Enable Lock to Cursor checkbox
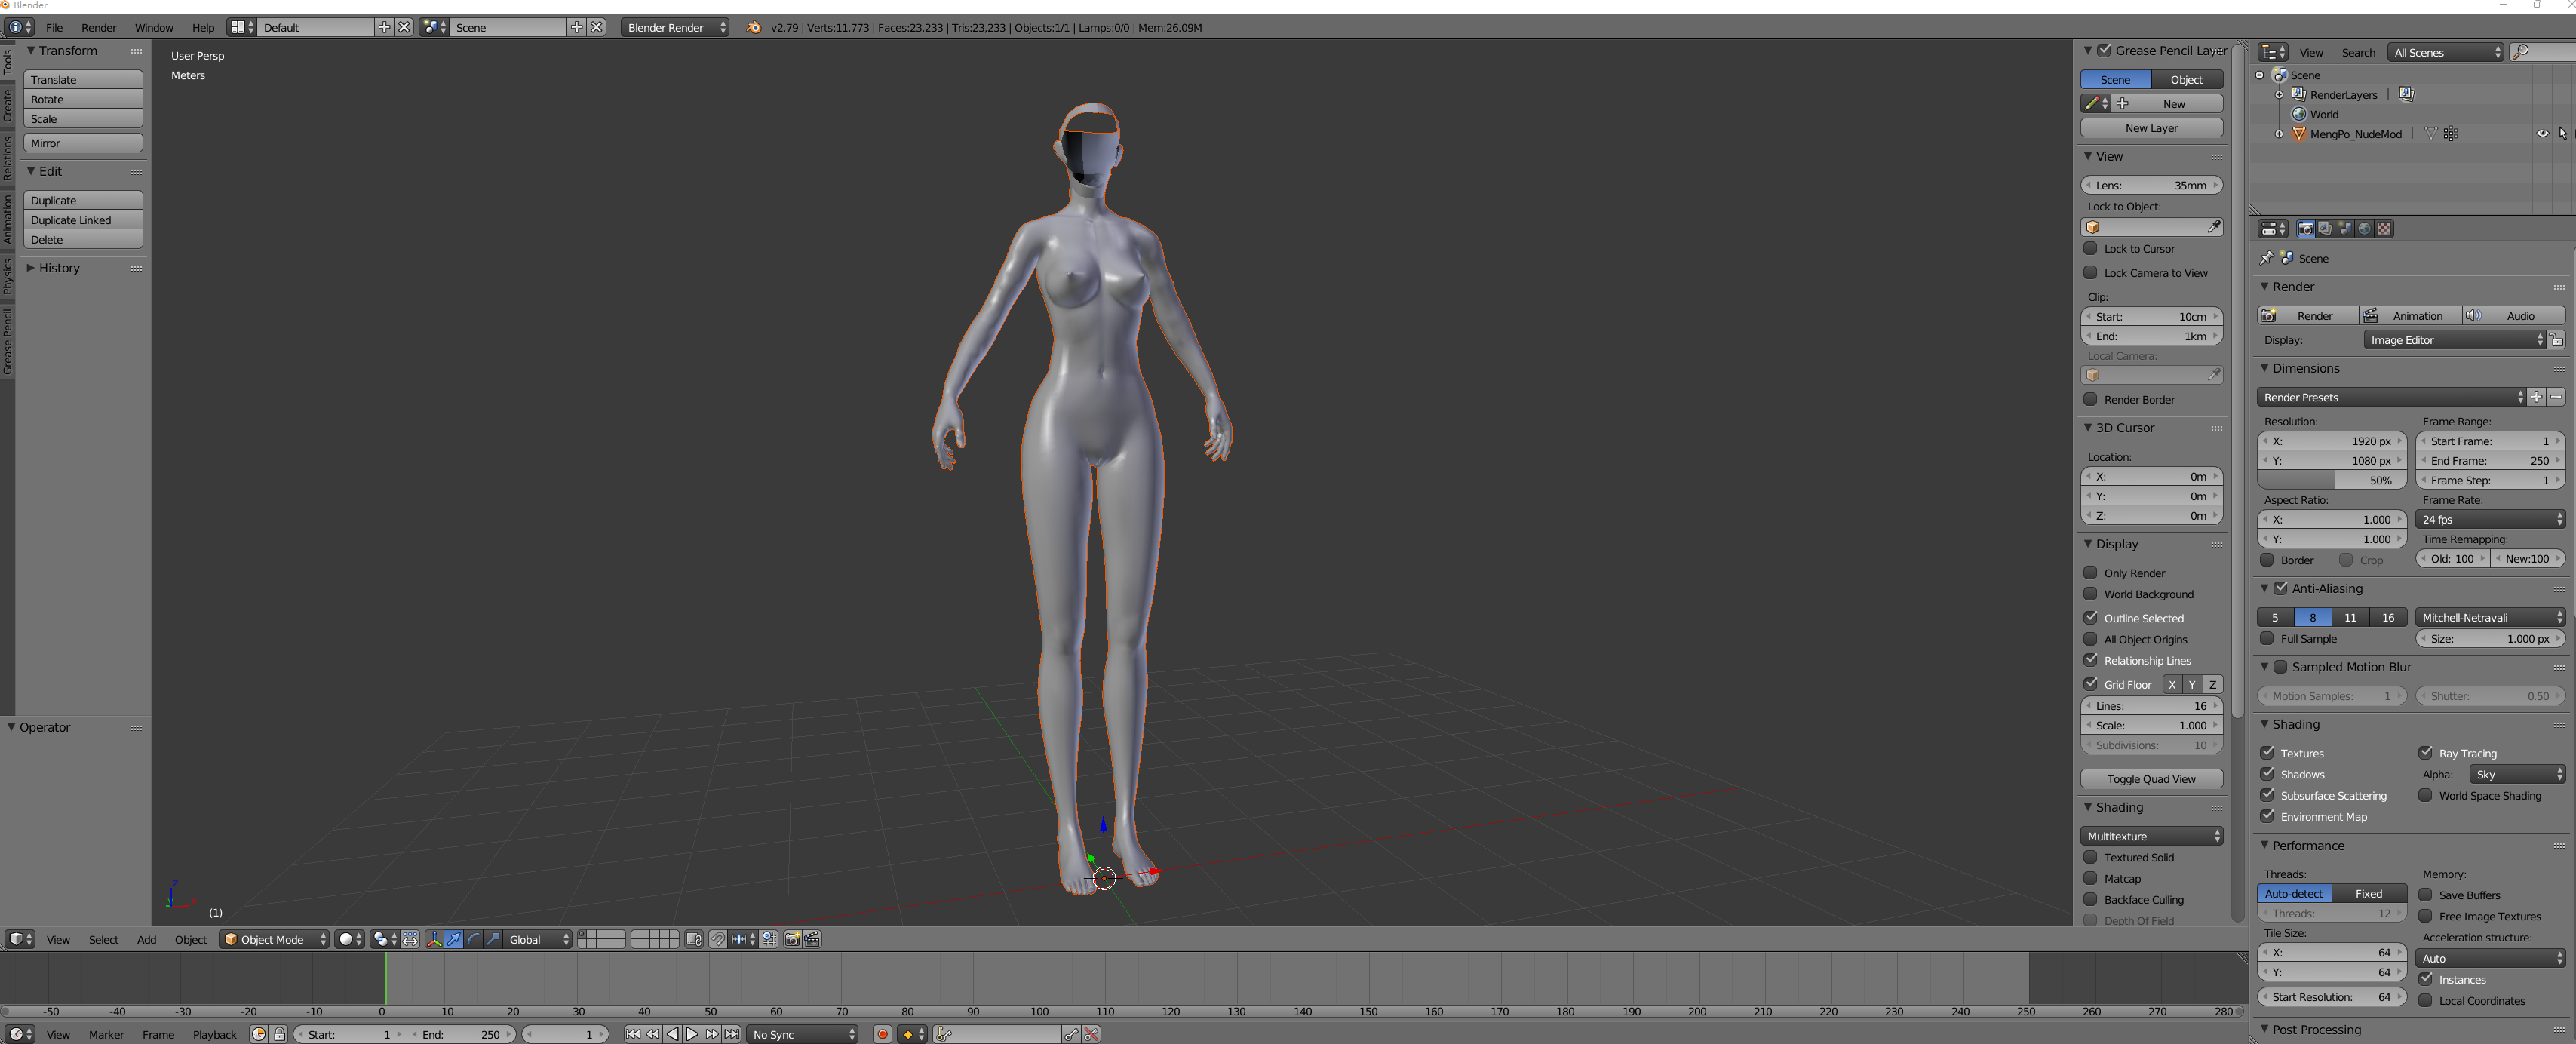The width and height of the screenshot is (2576, 1044). [x=2090, y=248]
